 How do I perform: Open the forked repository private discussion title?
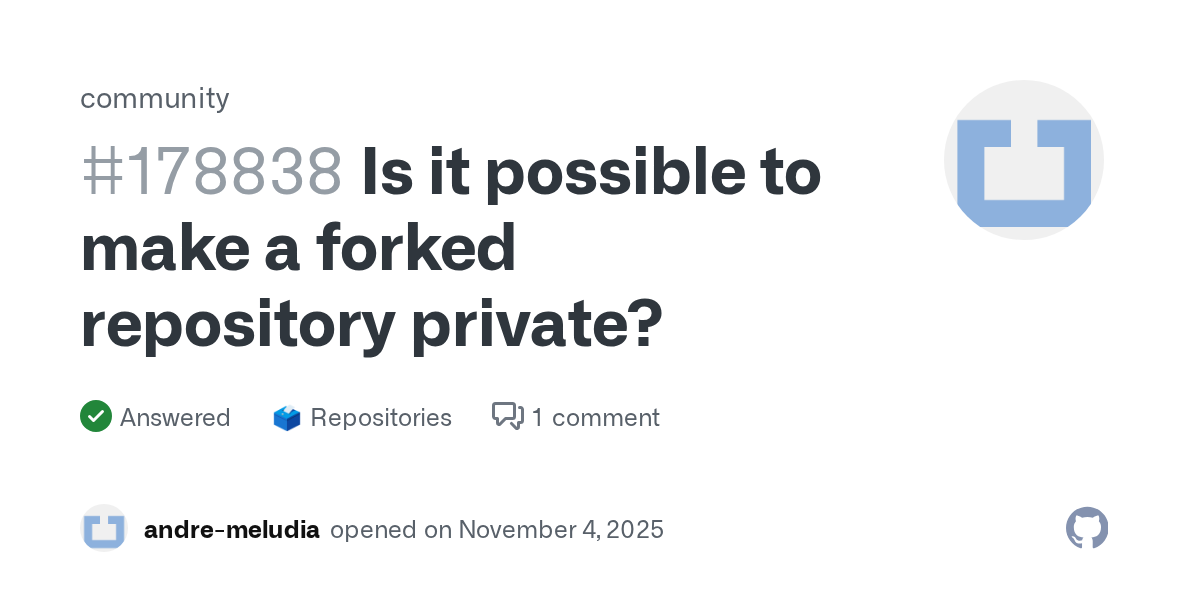point(450,248)
